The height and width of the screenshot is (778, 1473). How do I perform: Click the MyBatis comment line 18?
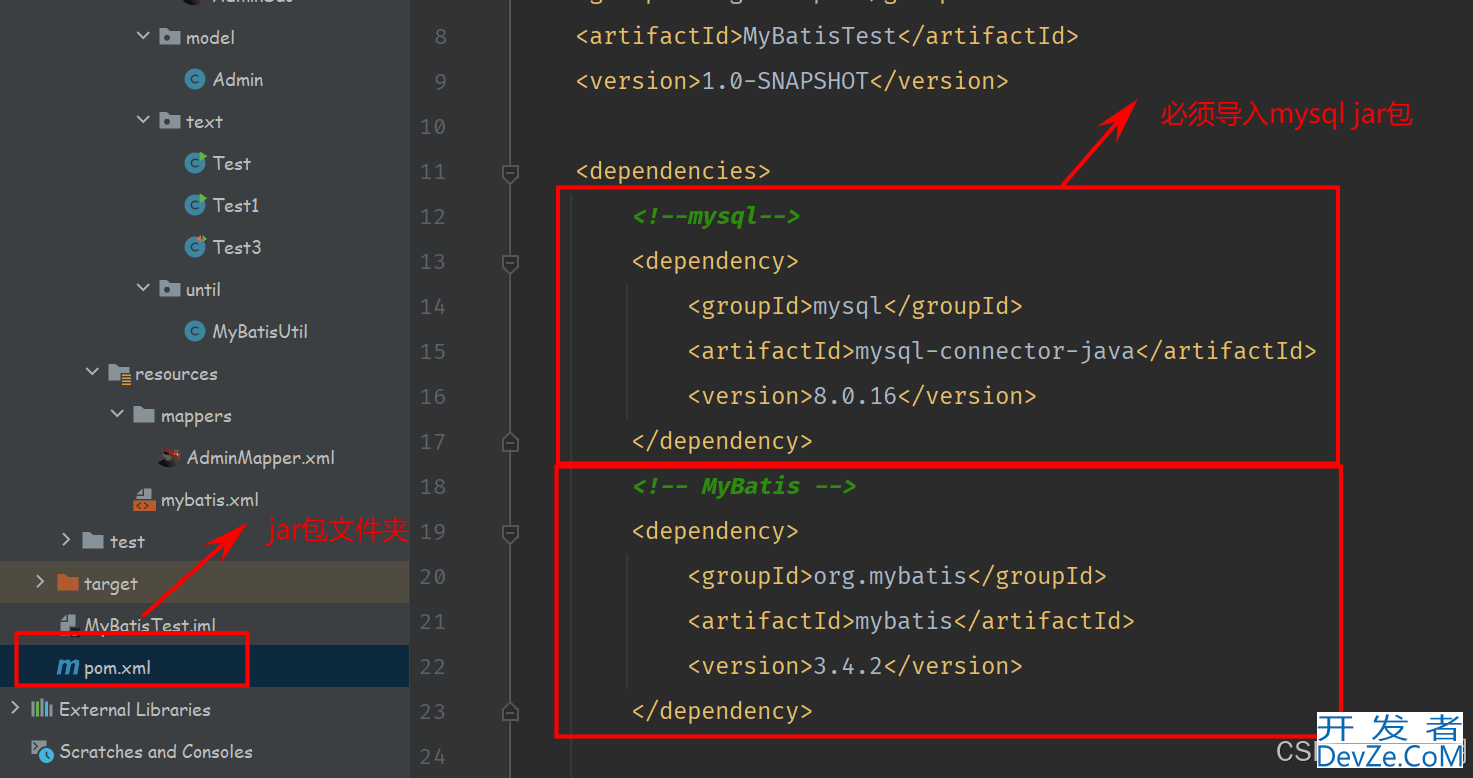pos(744,486)
